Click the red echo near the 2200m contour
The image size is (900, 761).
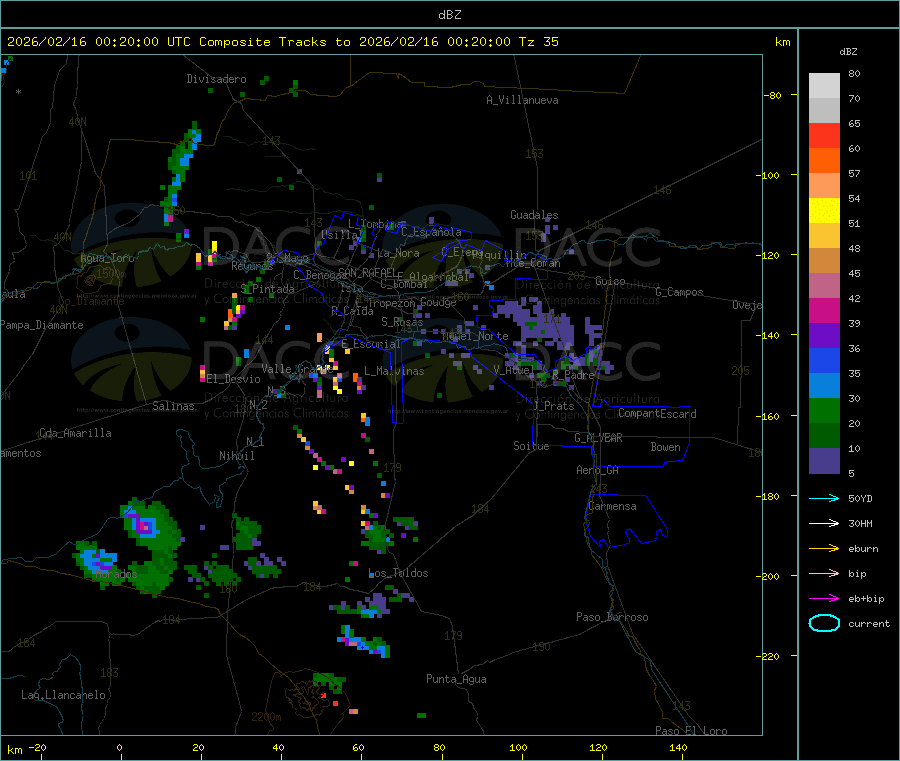pos(324,695)
